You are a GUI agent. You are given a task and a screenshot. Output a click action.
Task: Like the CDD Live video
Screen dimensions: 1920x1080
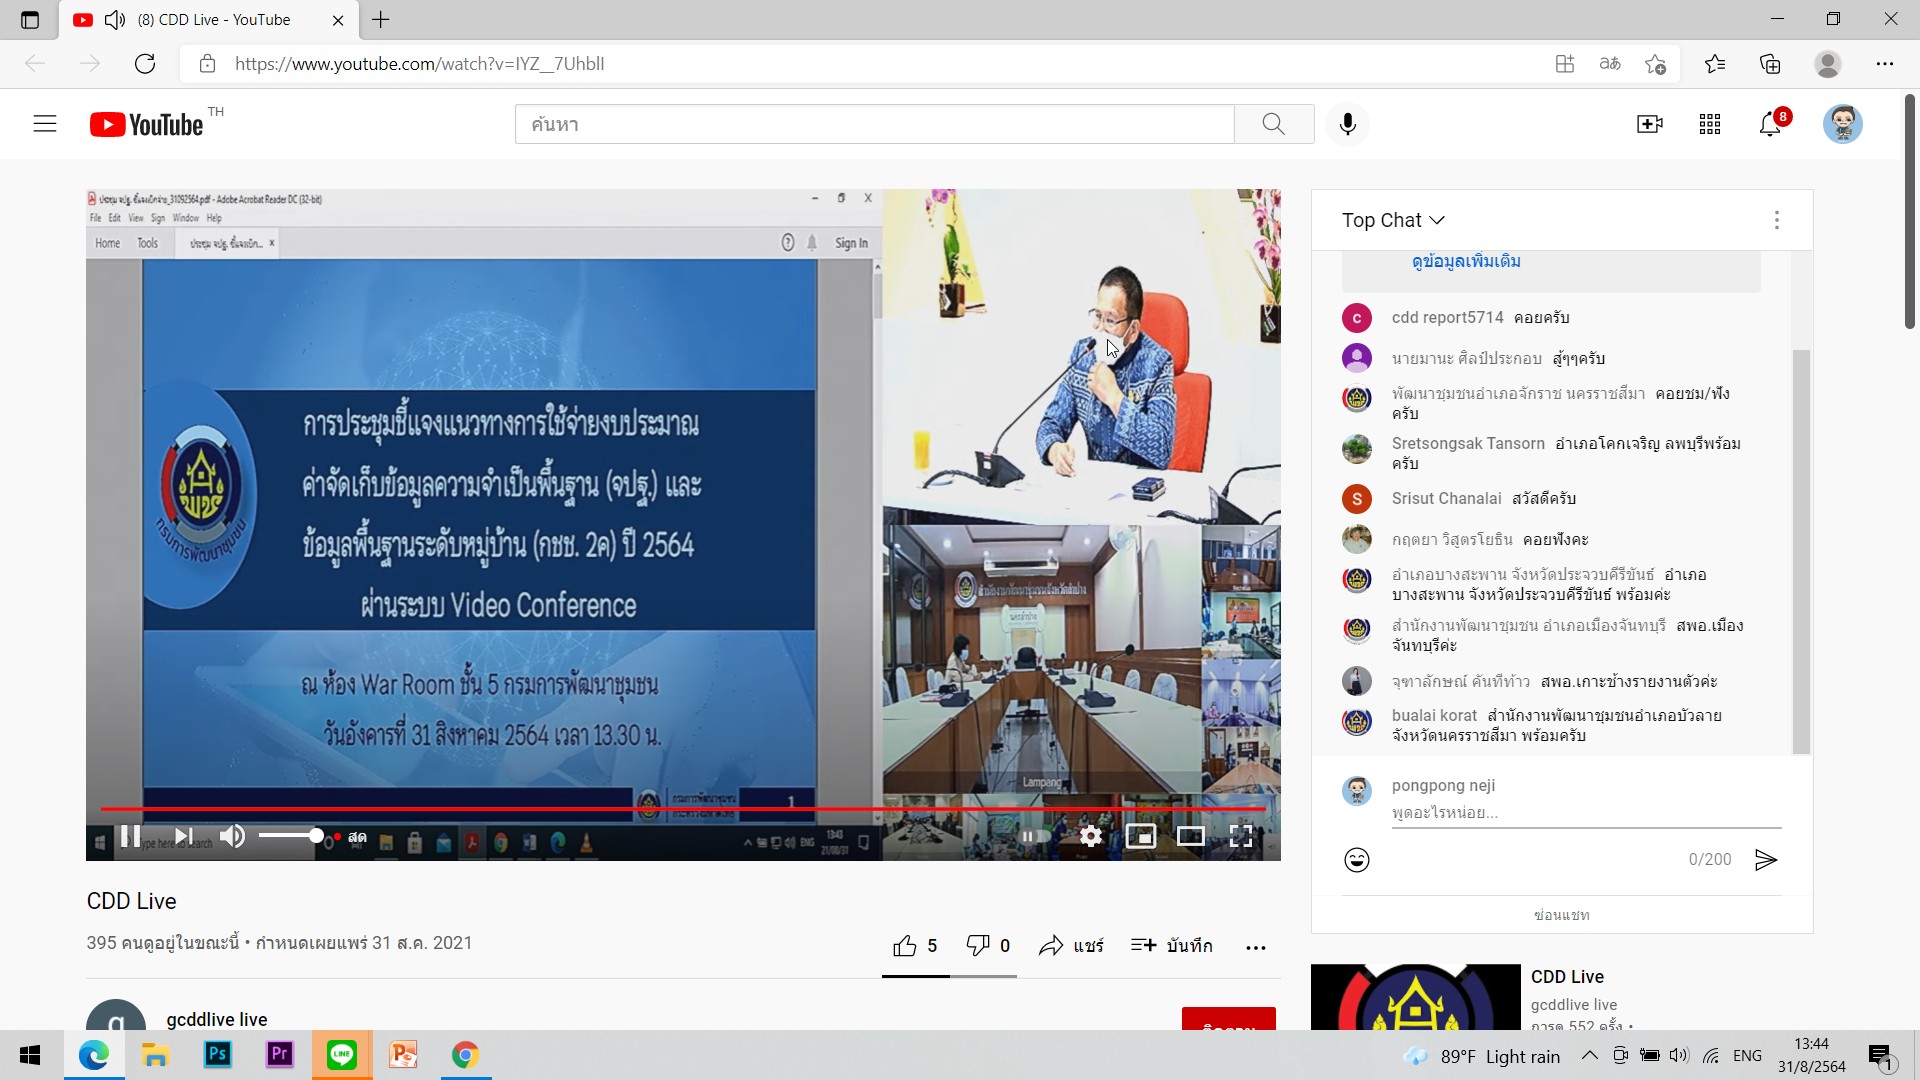coord(915,946)
